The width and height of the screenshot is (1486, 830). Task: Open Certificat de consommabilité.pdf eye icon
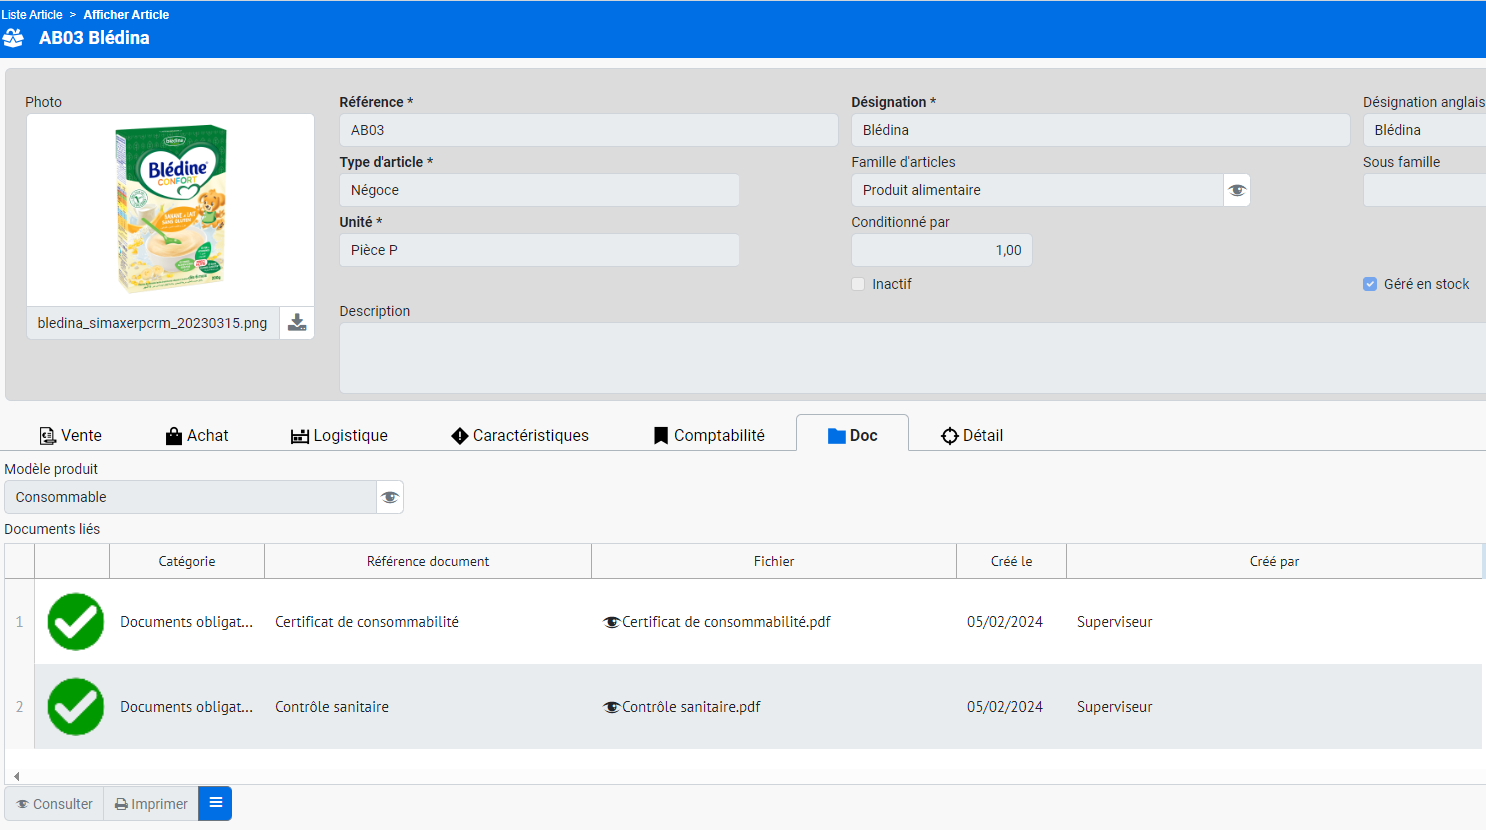(611, 622)
